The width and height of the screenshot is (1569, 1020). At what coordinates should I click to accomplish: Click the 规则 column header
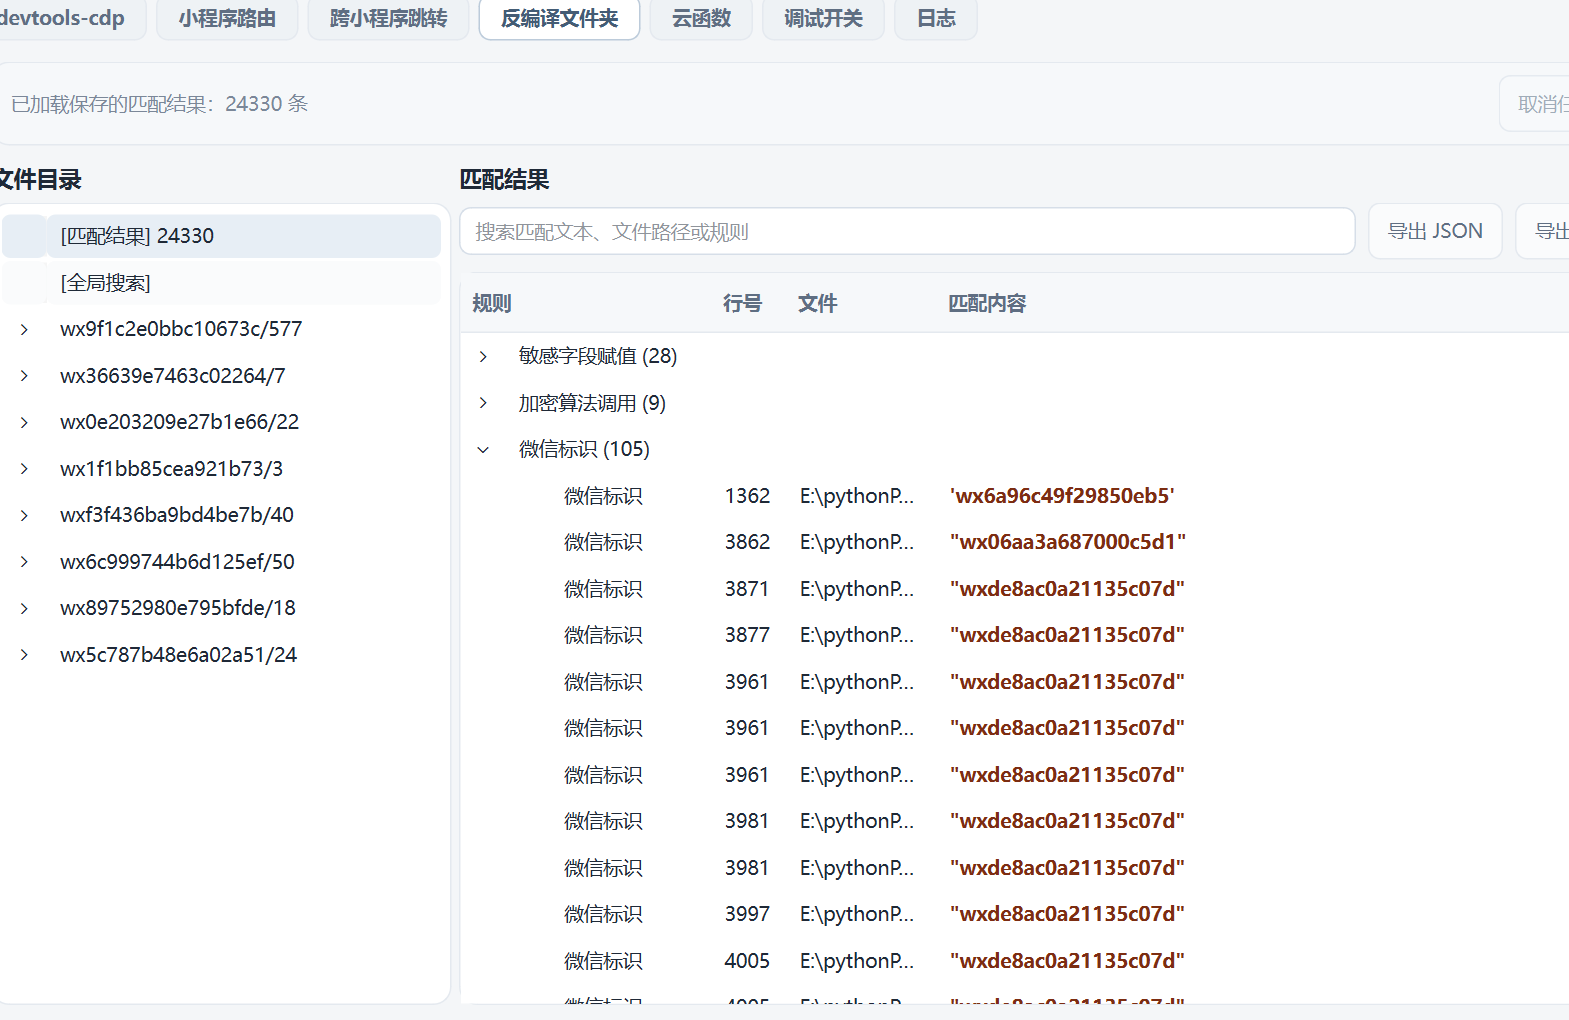492,303
